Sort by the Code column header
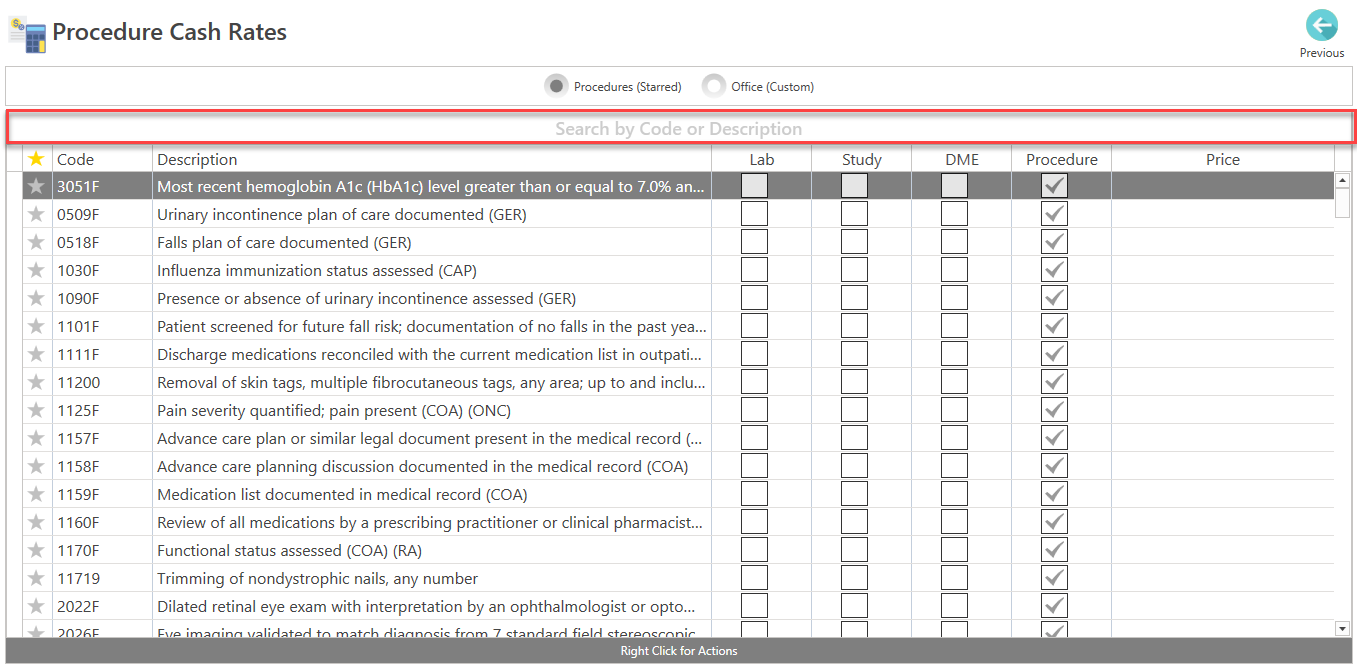Viewport: 1357px width, 666px height. (102, 159)
